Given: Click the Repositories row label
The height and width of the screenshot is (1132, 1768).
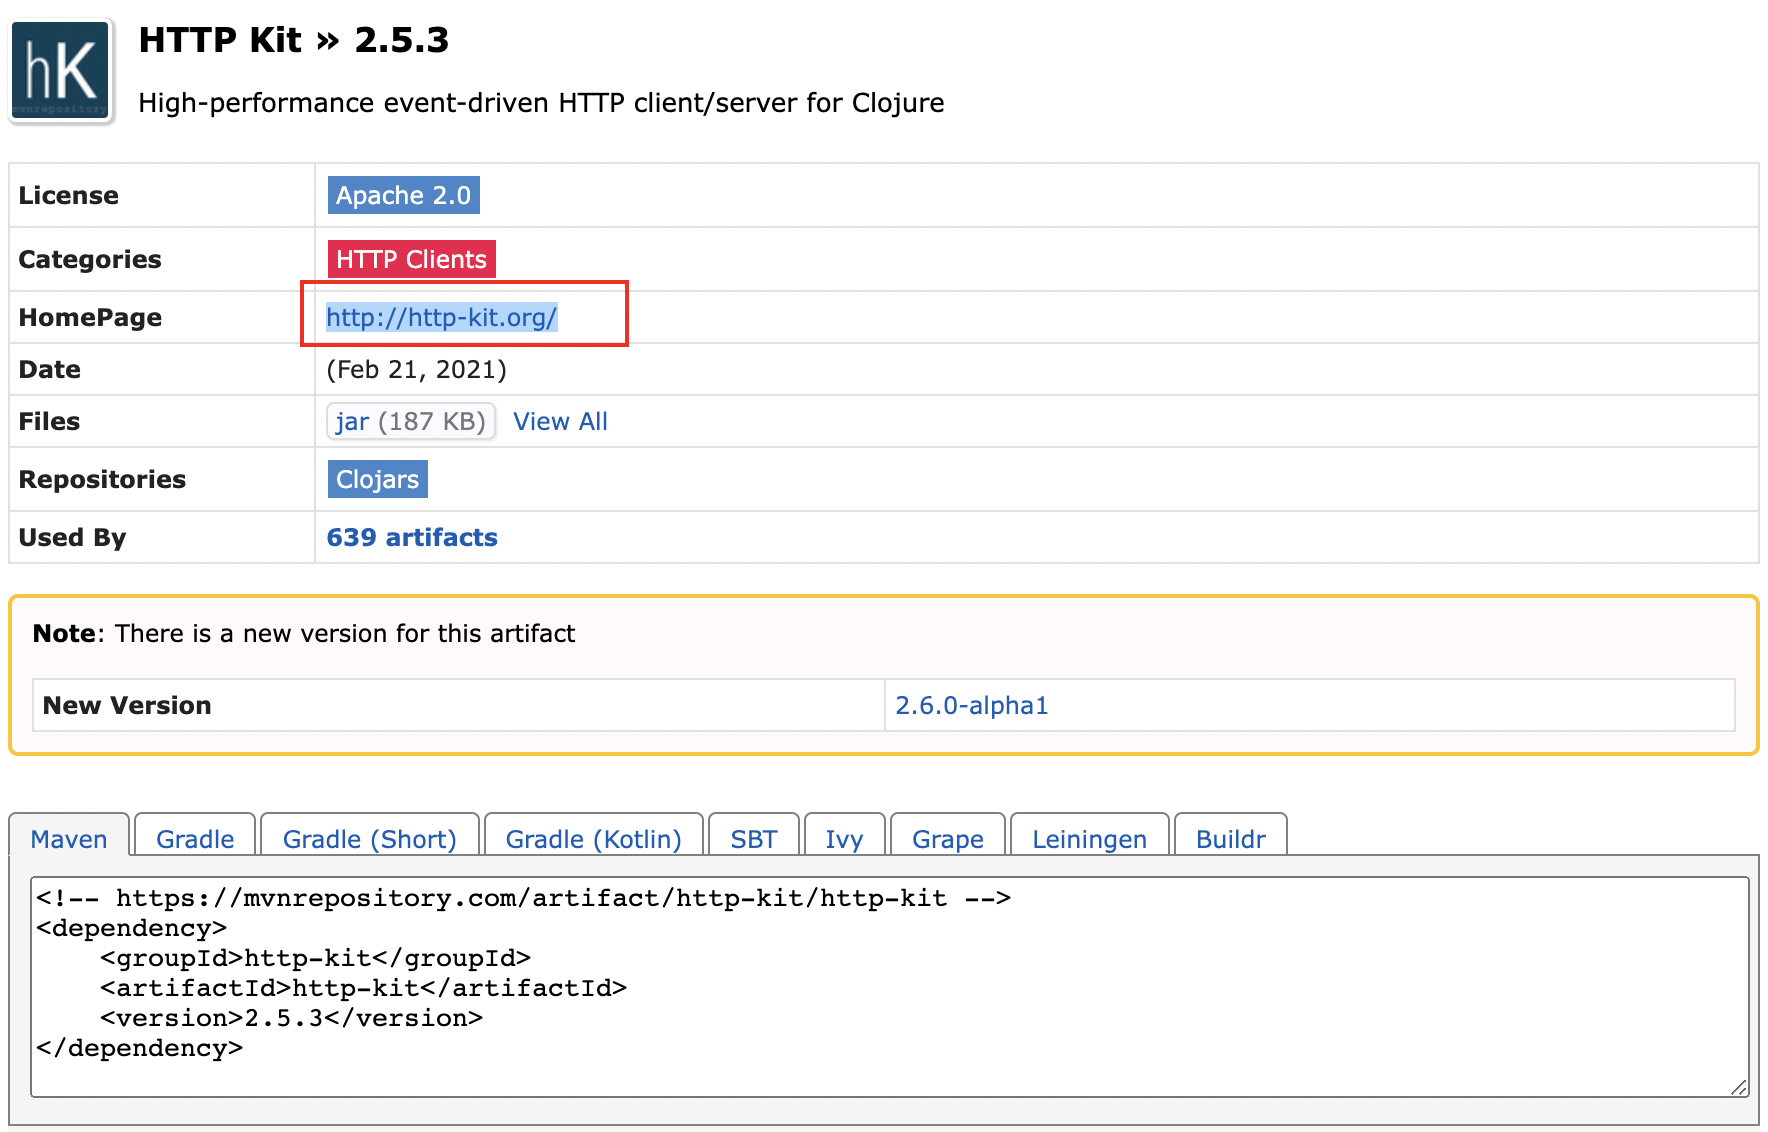Looking at the screenshot, I should point(102,479).
